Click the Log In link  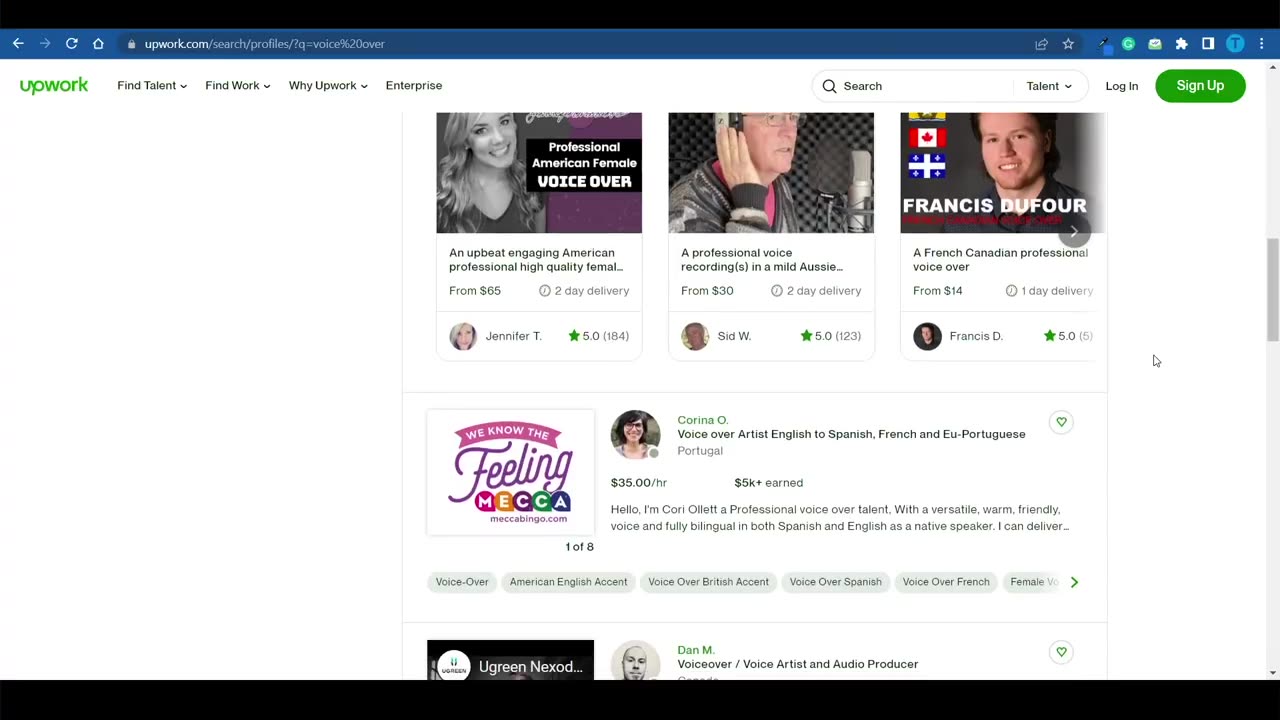pyautogui.click(x=1122, y=86)
